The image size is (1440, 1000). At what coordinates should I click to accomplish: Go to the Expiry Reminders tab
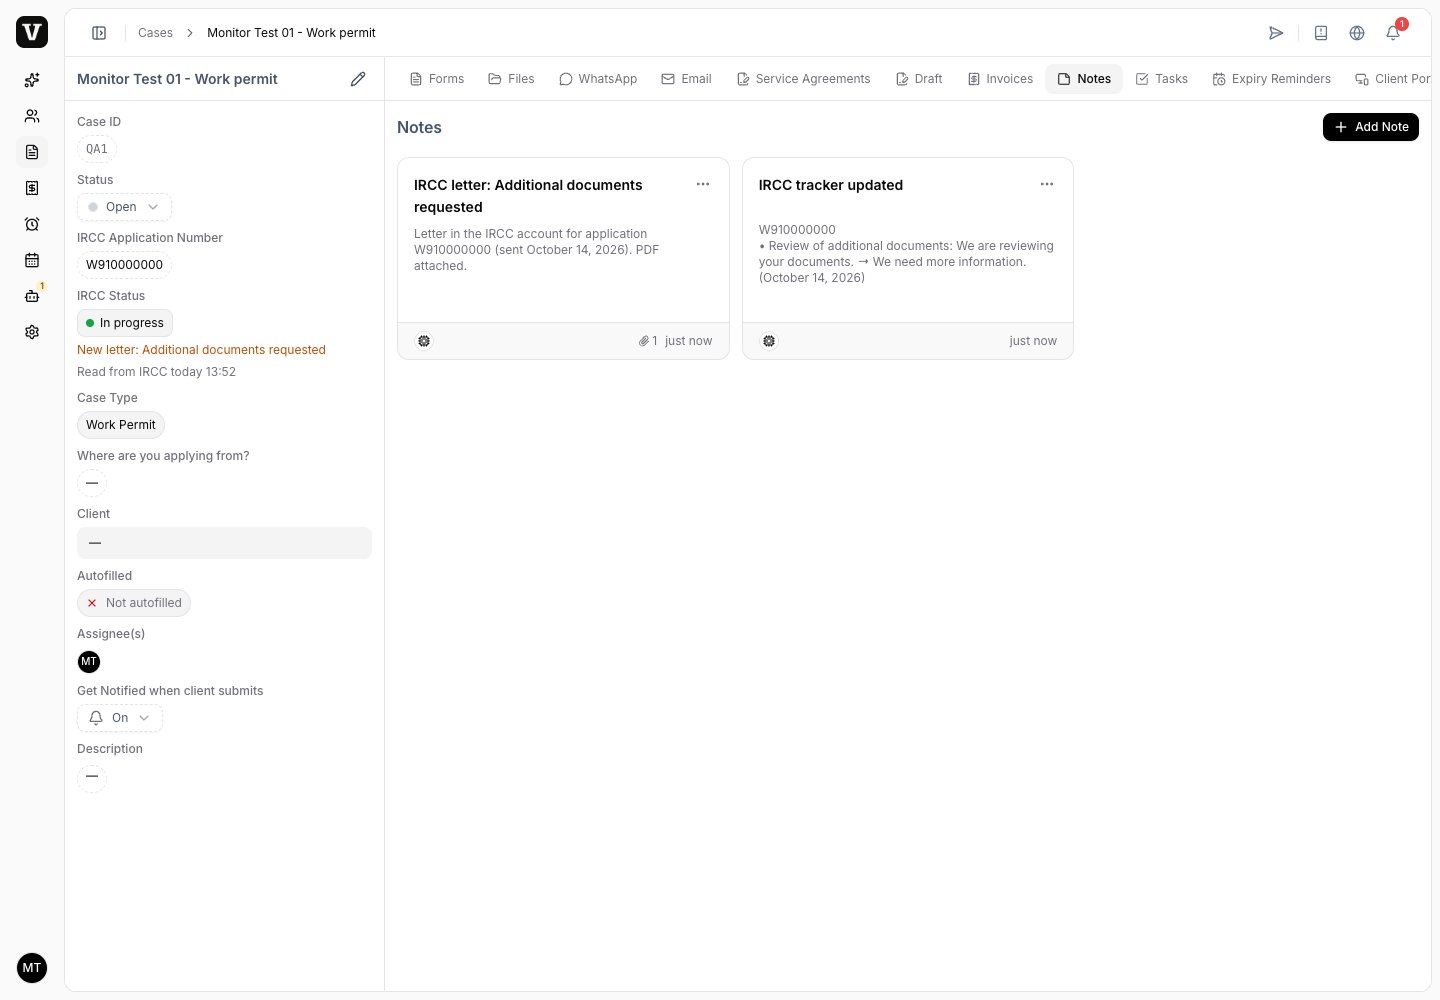pyautogui.click(x=1271, y=79)
